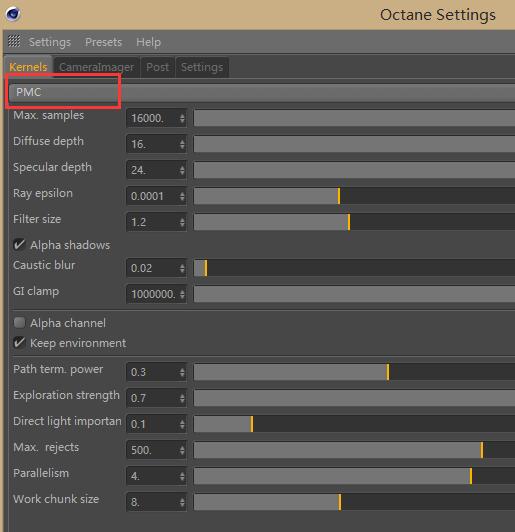This screenshot has width=515, height=532.
Task: Click the Caustic blur slider handle
Action: 206,268
